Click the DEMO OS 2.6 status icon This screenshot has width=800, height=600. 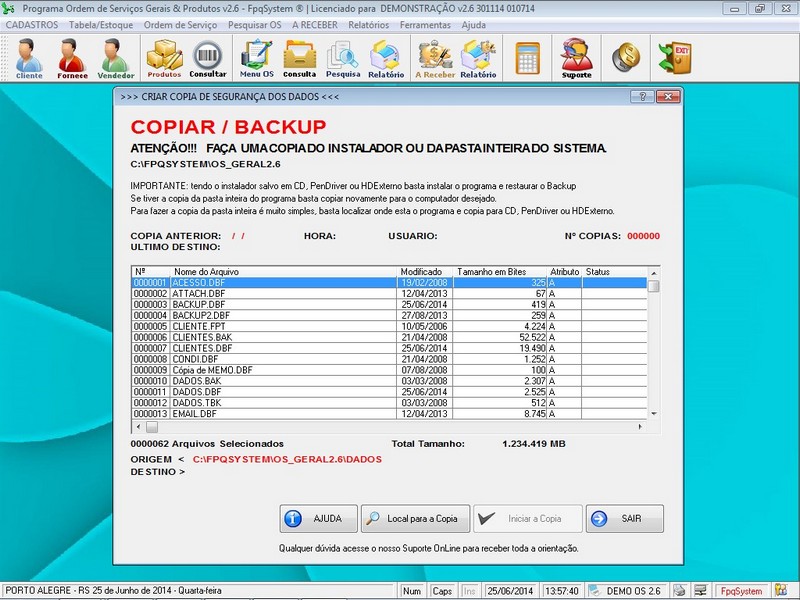594,591
